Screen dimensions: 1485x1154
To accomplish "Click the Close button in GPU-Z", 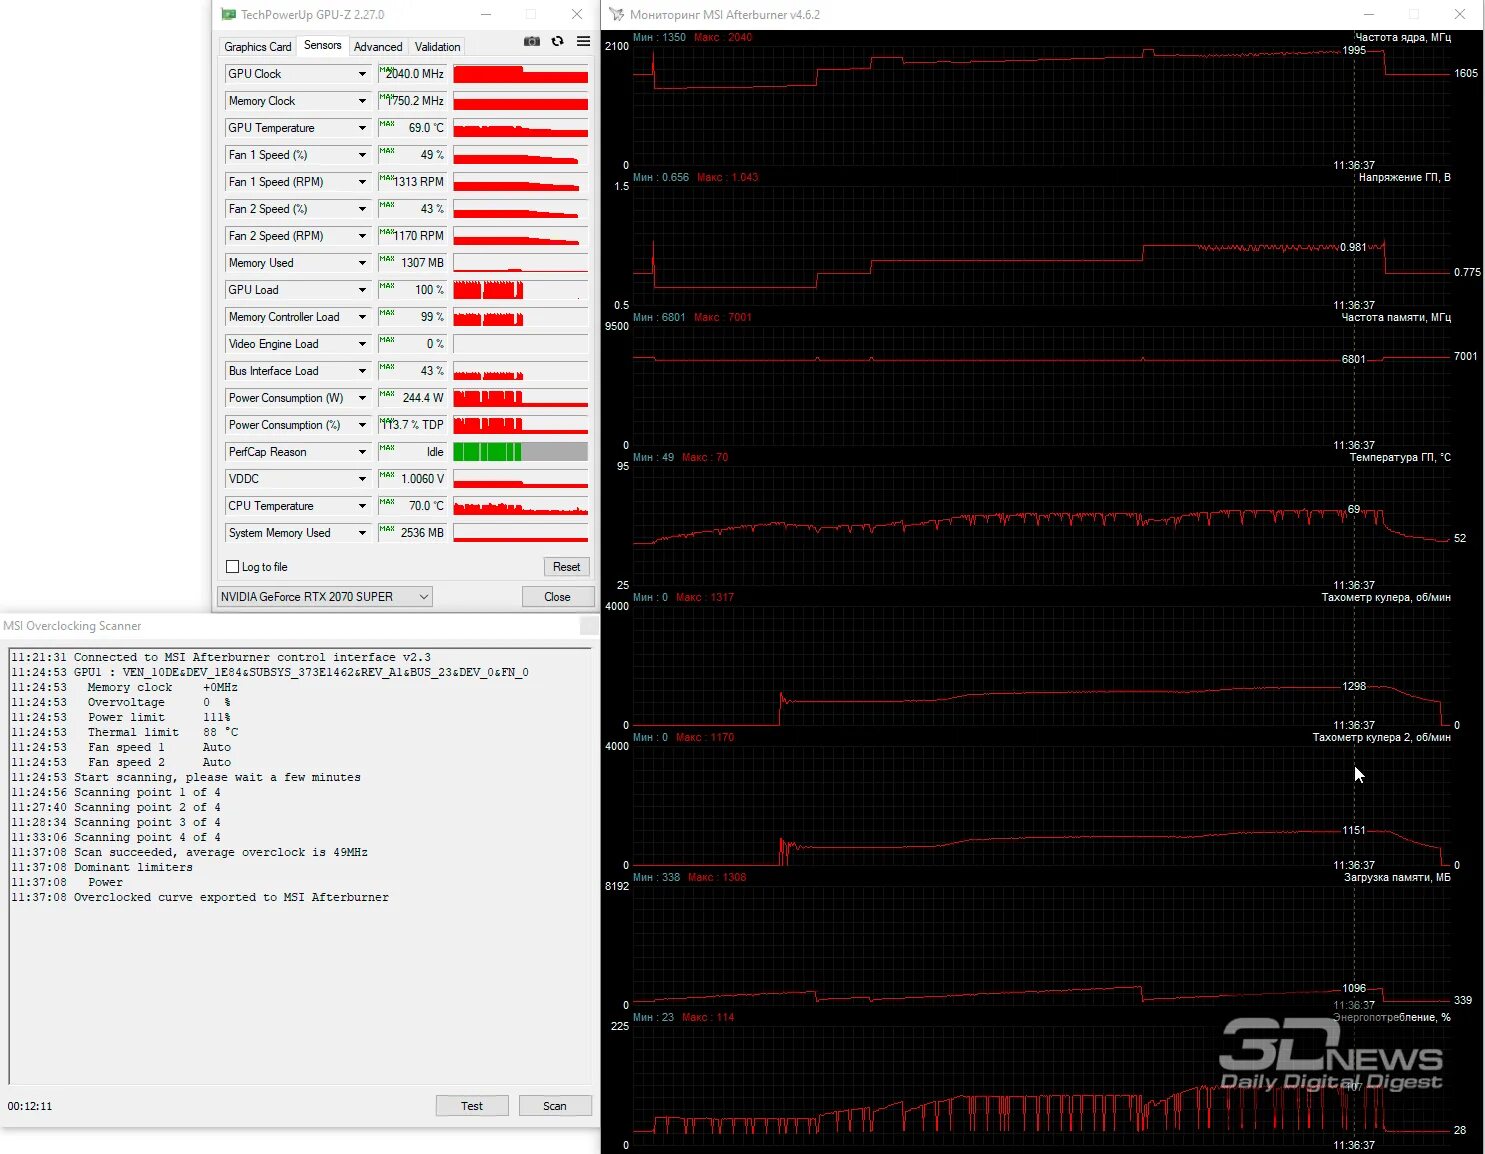I will pyautogui.click(x=558, y=597).
